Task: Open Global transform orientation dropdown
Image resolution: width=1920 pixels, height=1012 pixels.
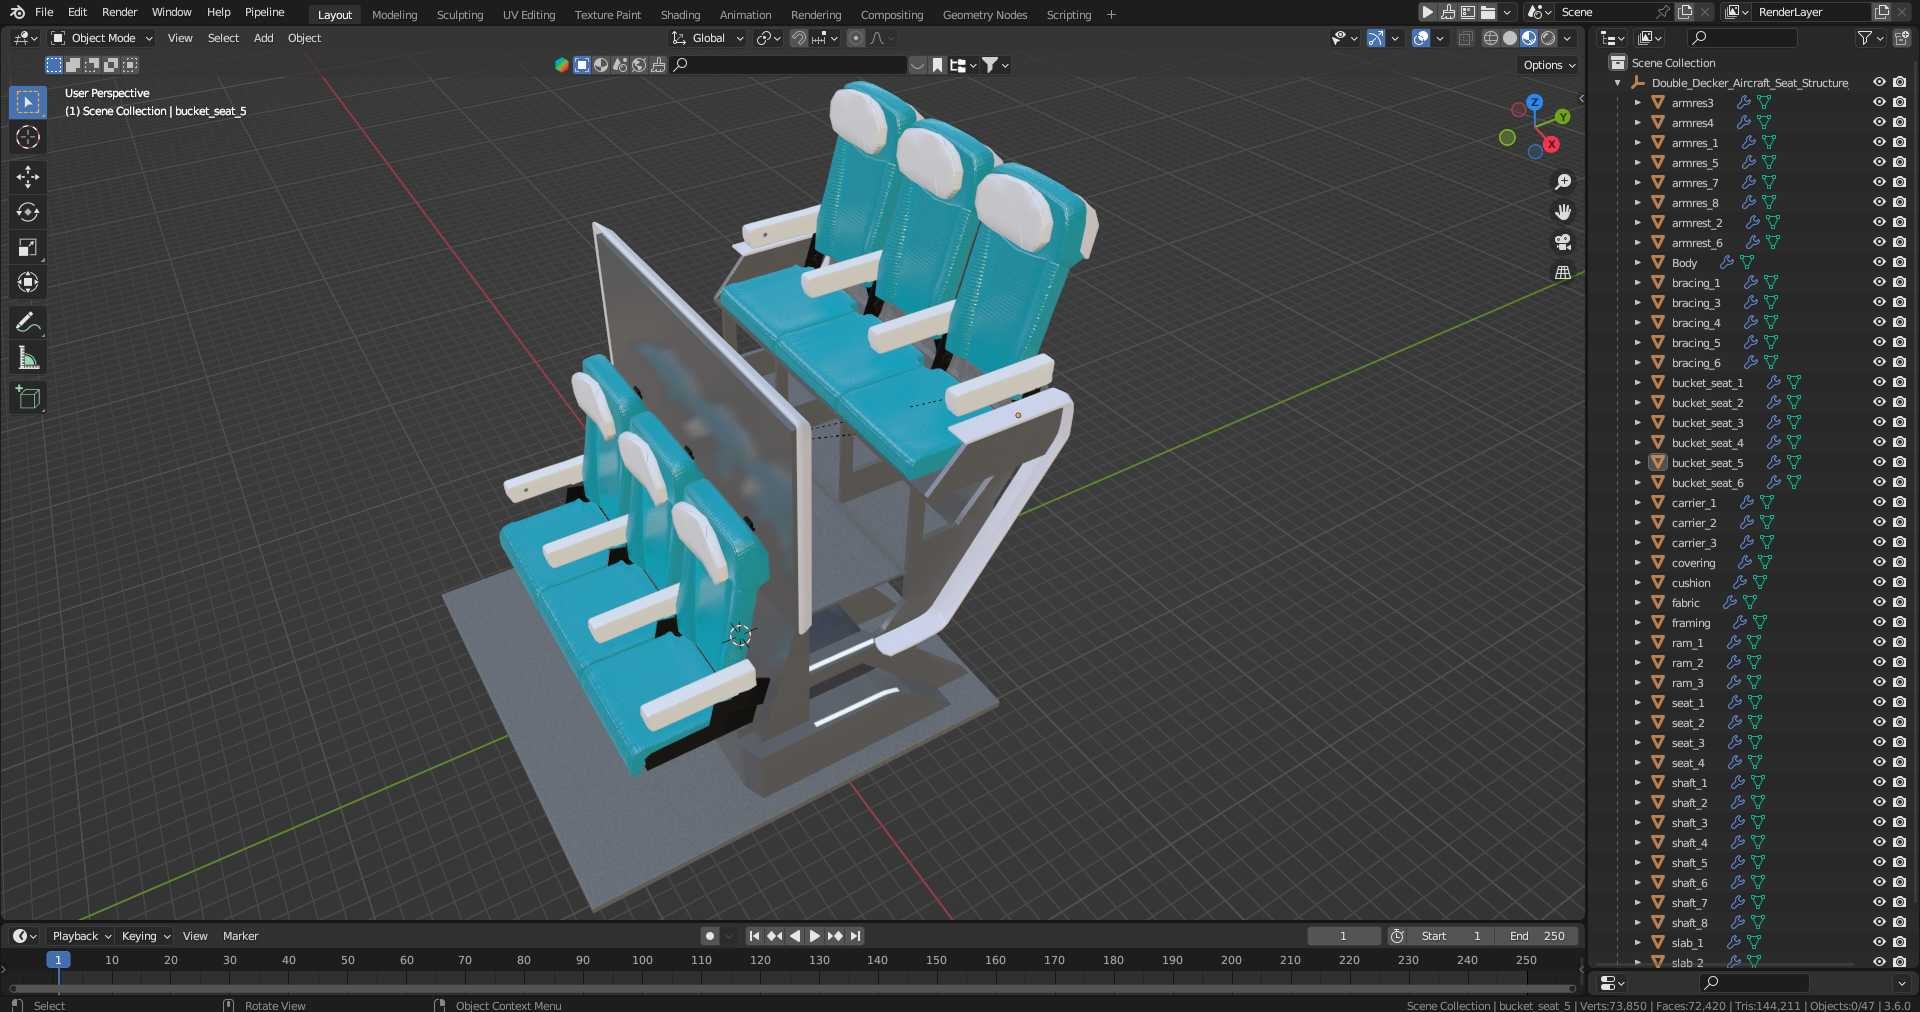Action: (708, 38)
